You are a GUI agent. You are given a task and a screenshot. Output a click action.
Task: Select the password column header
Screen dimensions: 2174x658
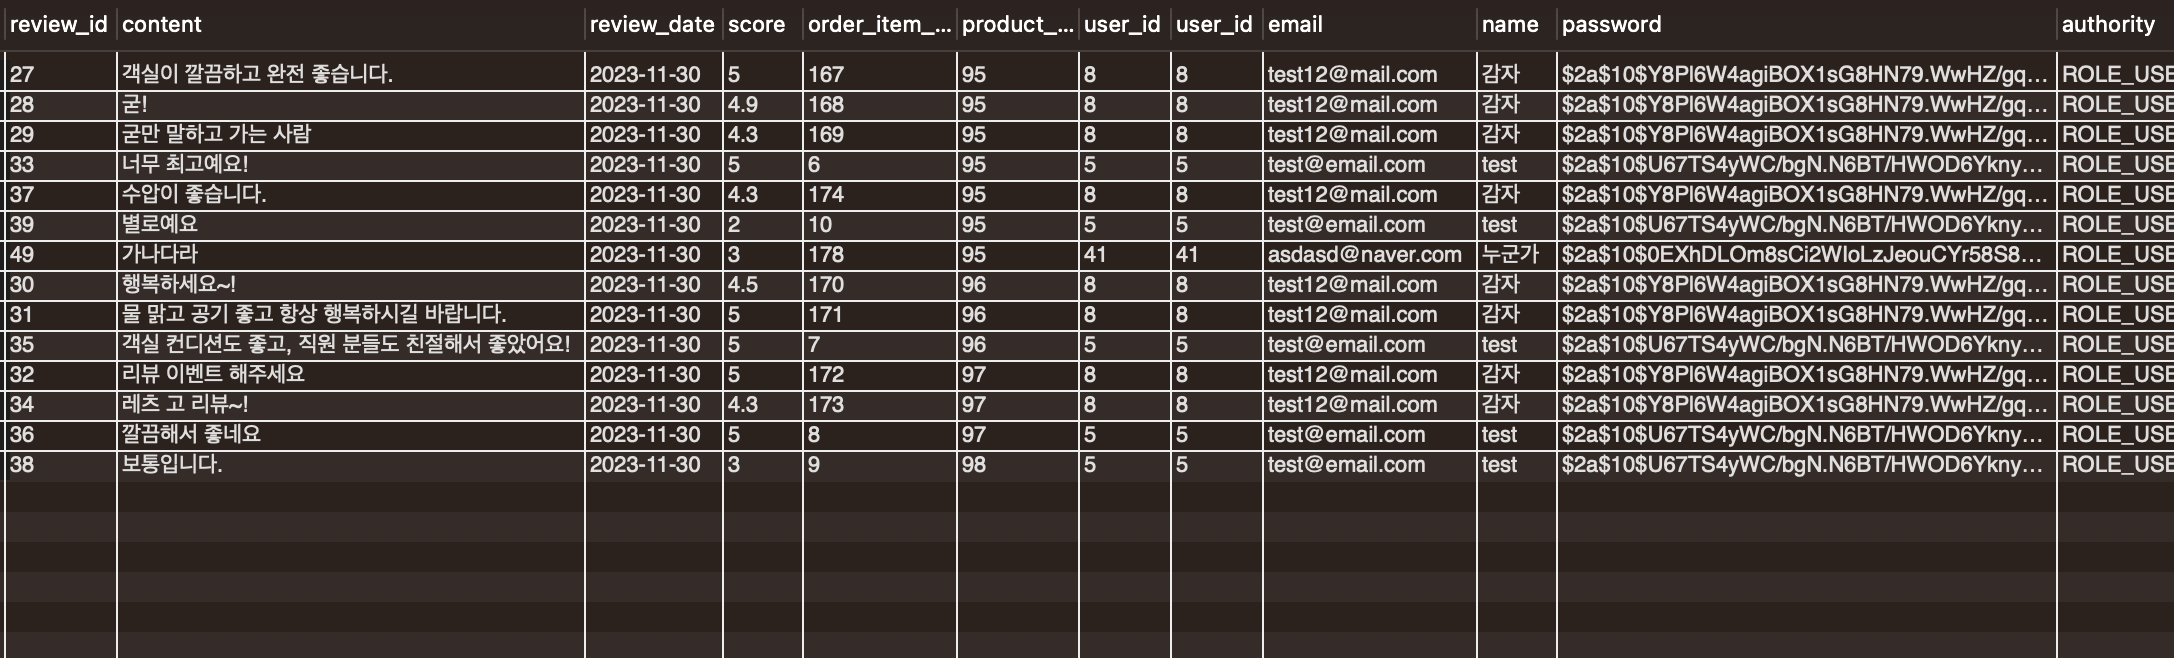(x=1807, y=25)
